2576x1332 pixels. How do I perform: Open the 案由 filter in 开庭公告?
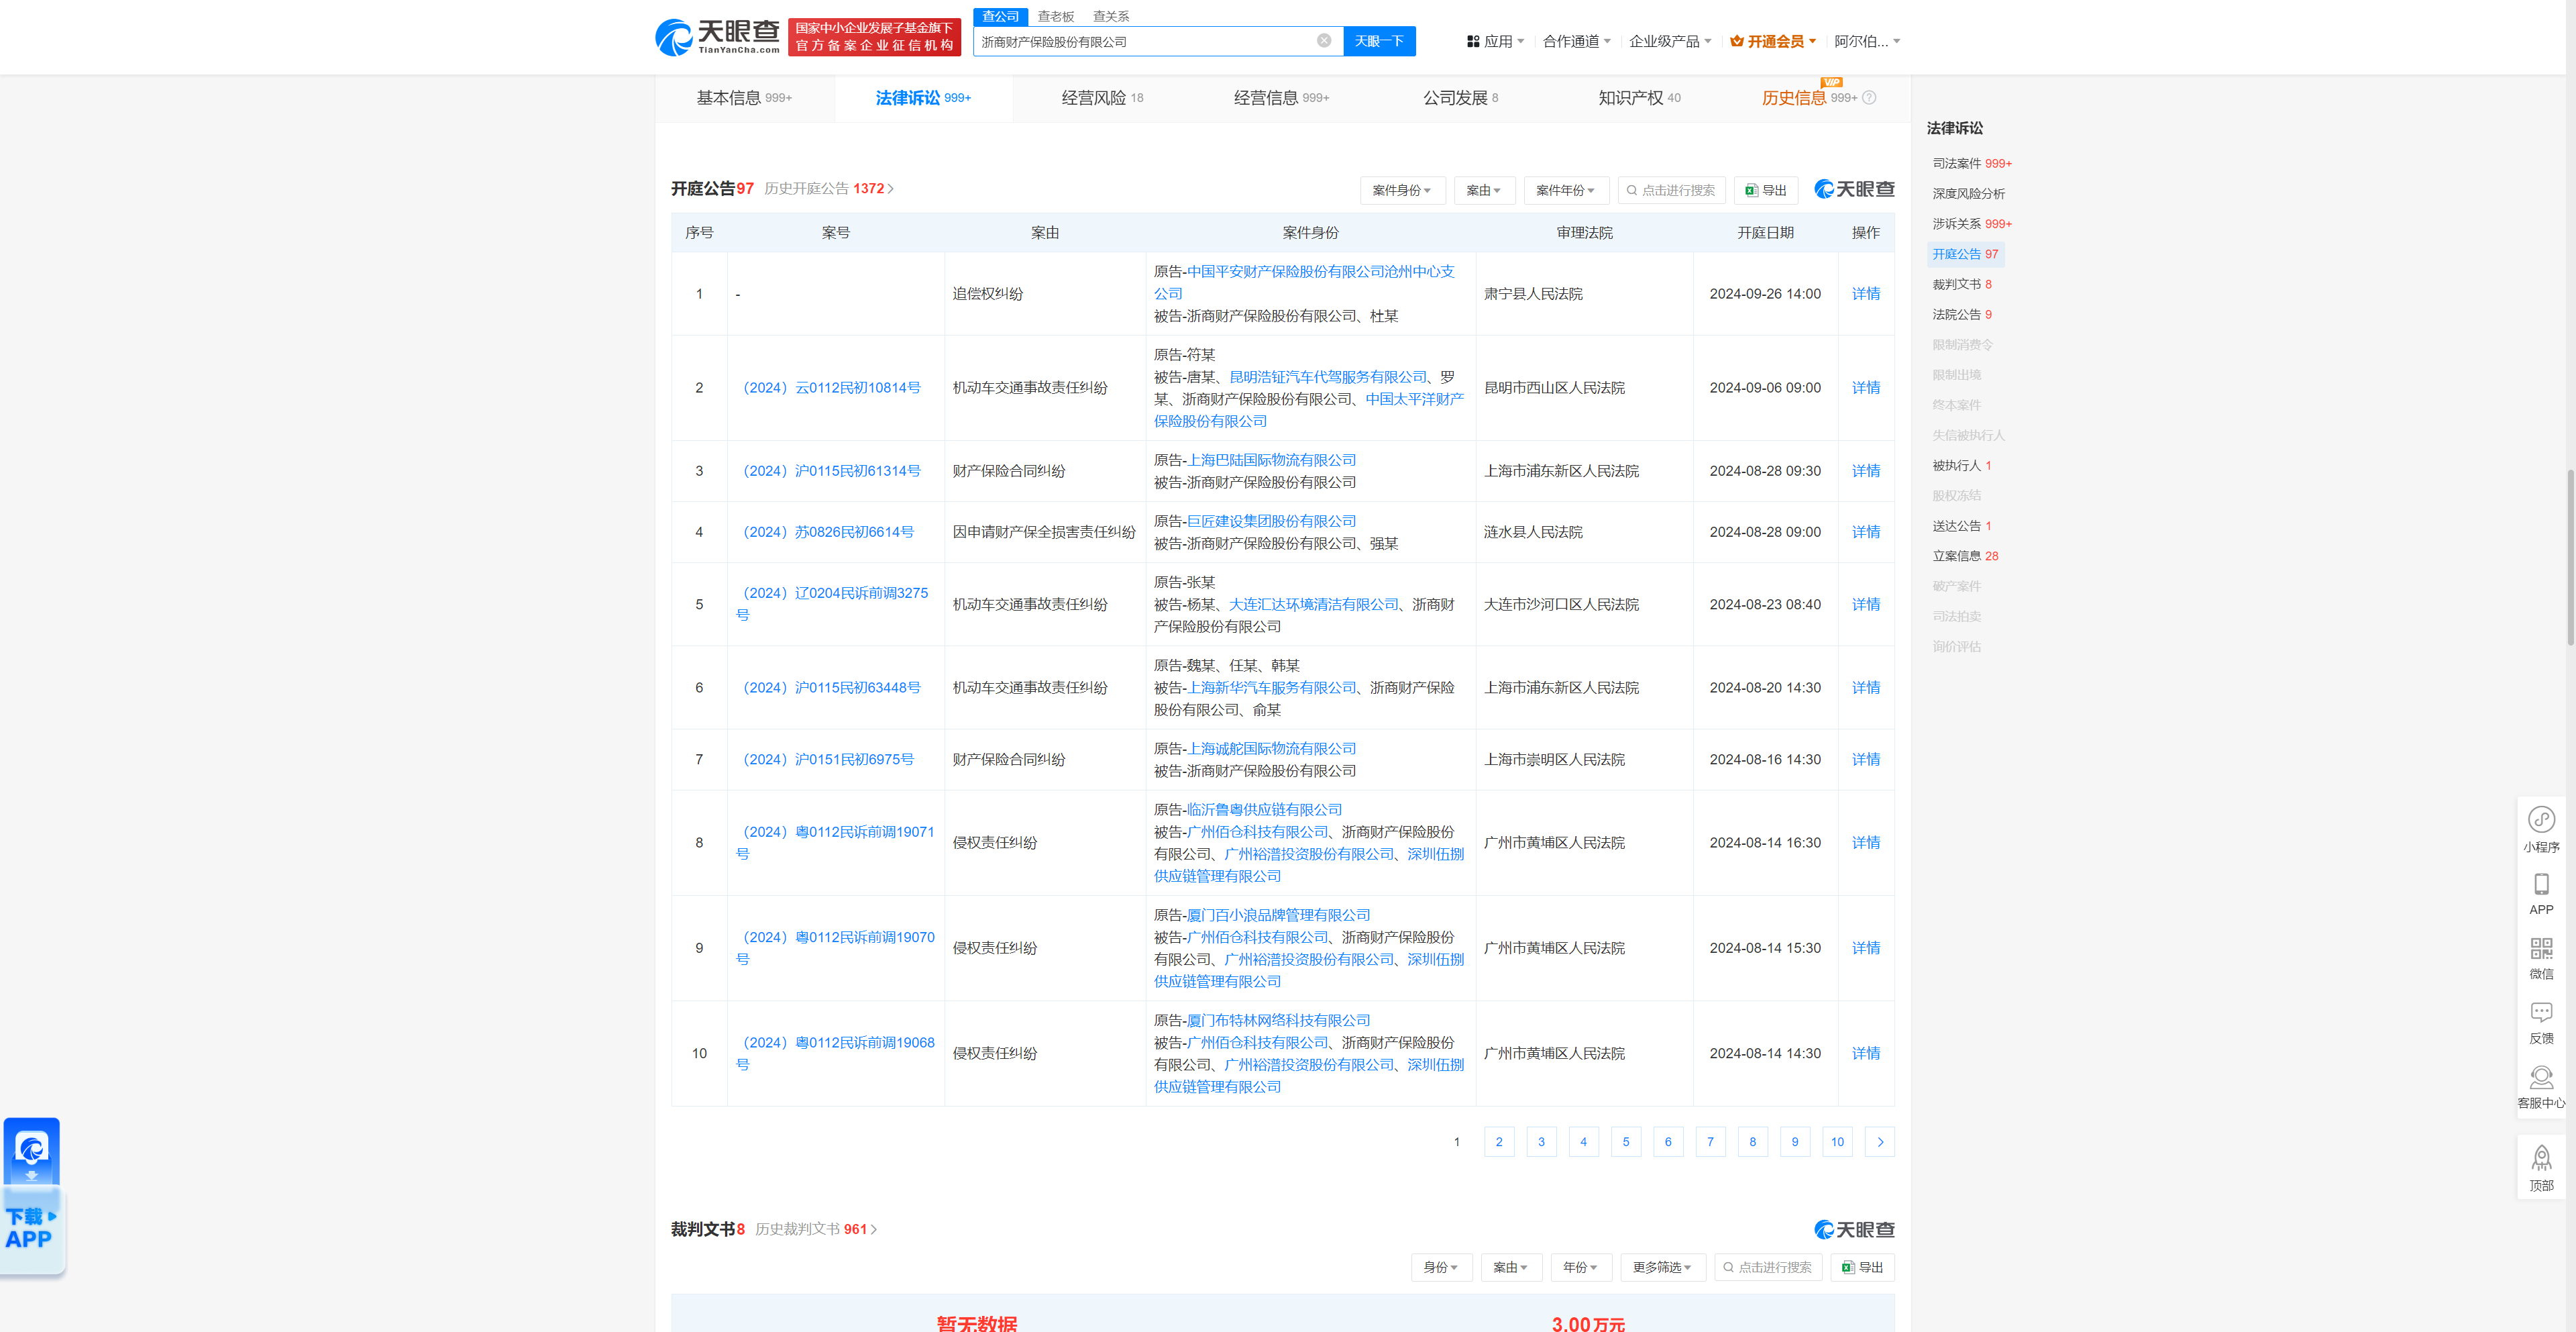coord(1484,190)
